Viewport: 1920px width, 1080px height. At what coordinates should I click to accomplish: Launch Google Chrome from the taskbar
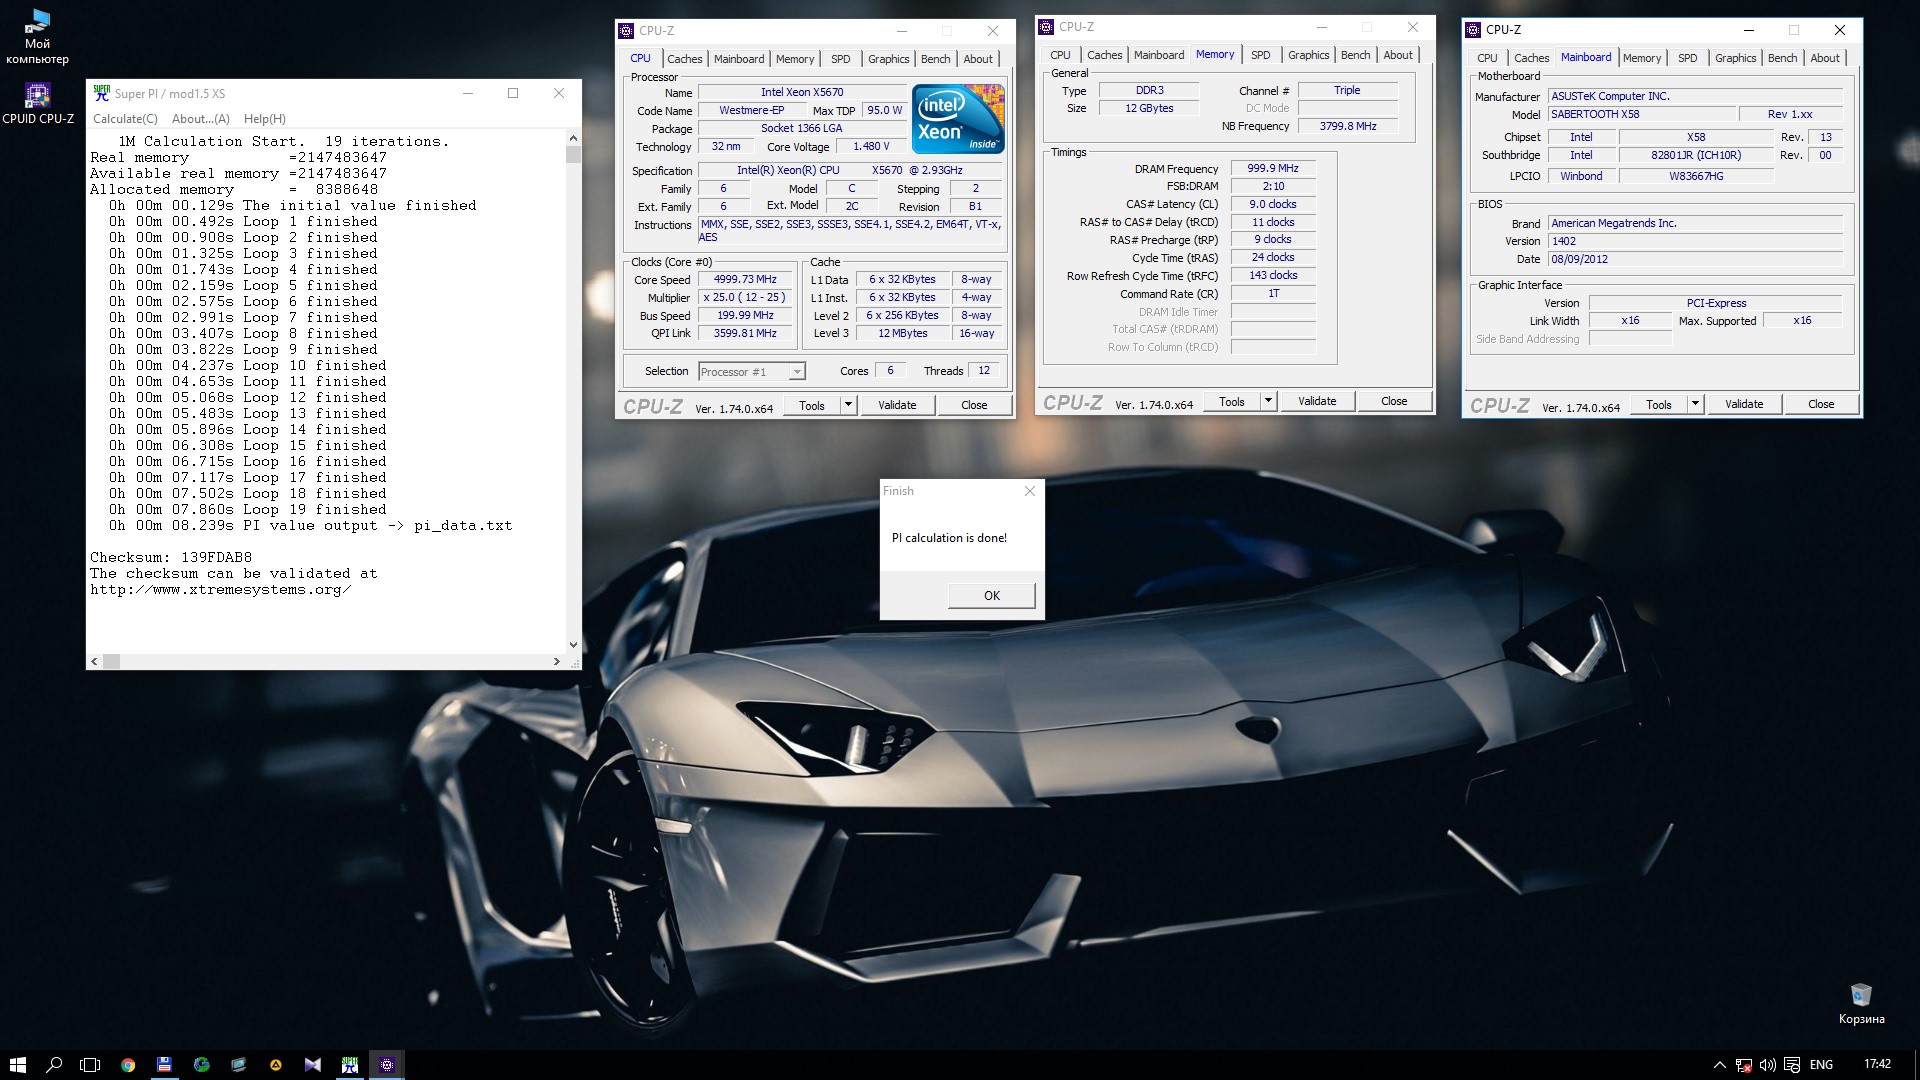128,1065
